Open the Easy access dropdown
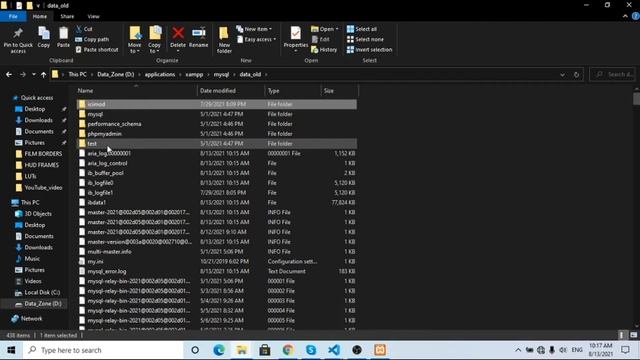The width and height of the screenshot is (640, 360). pos(256,39)
